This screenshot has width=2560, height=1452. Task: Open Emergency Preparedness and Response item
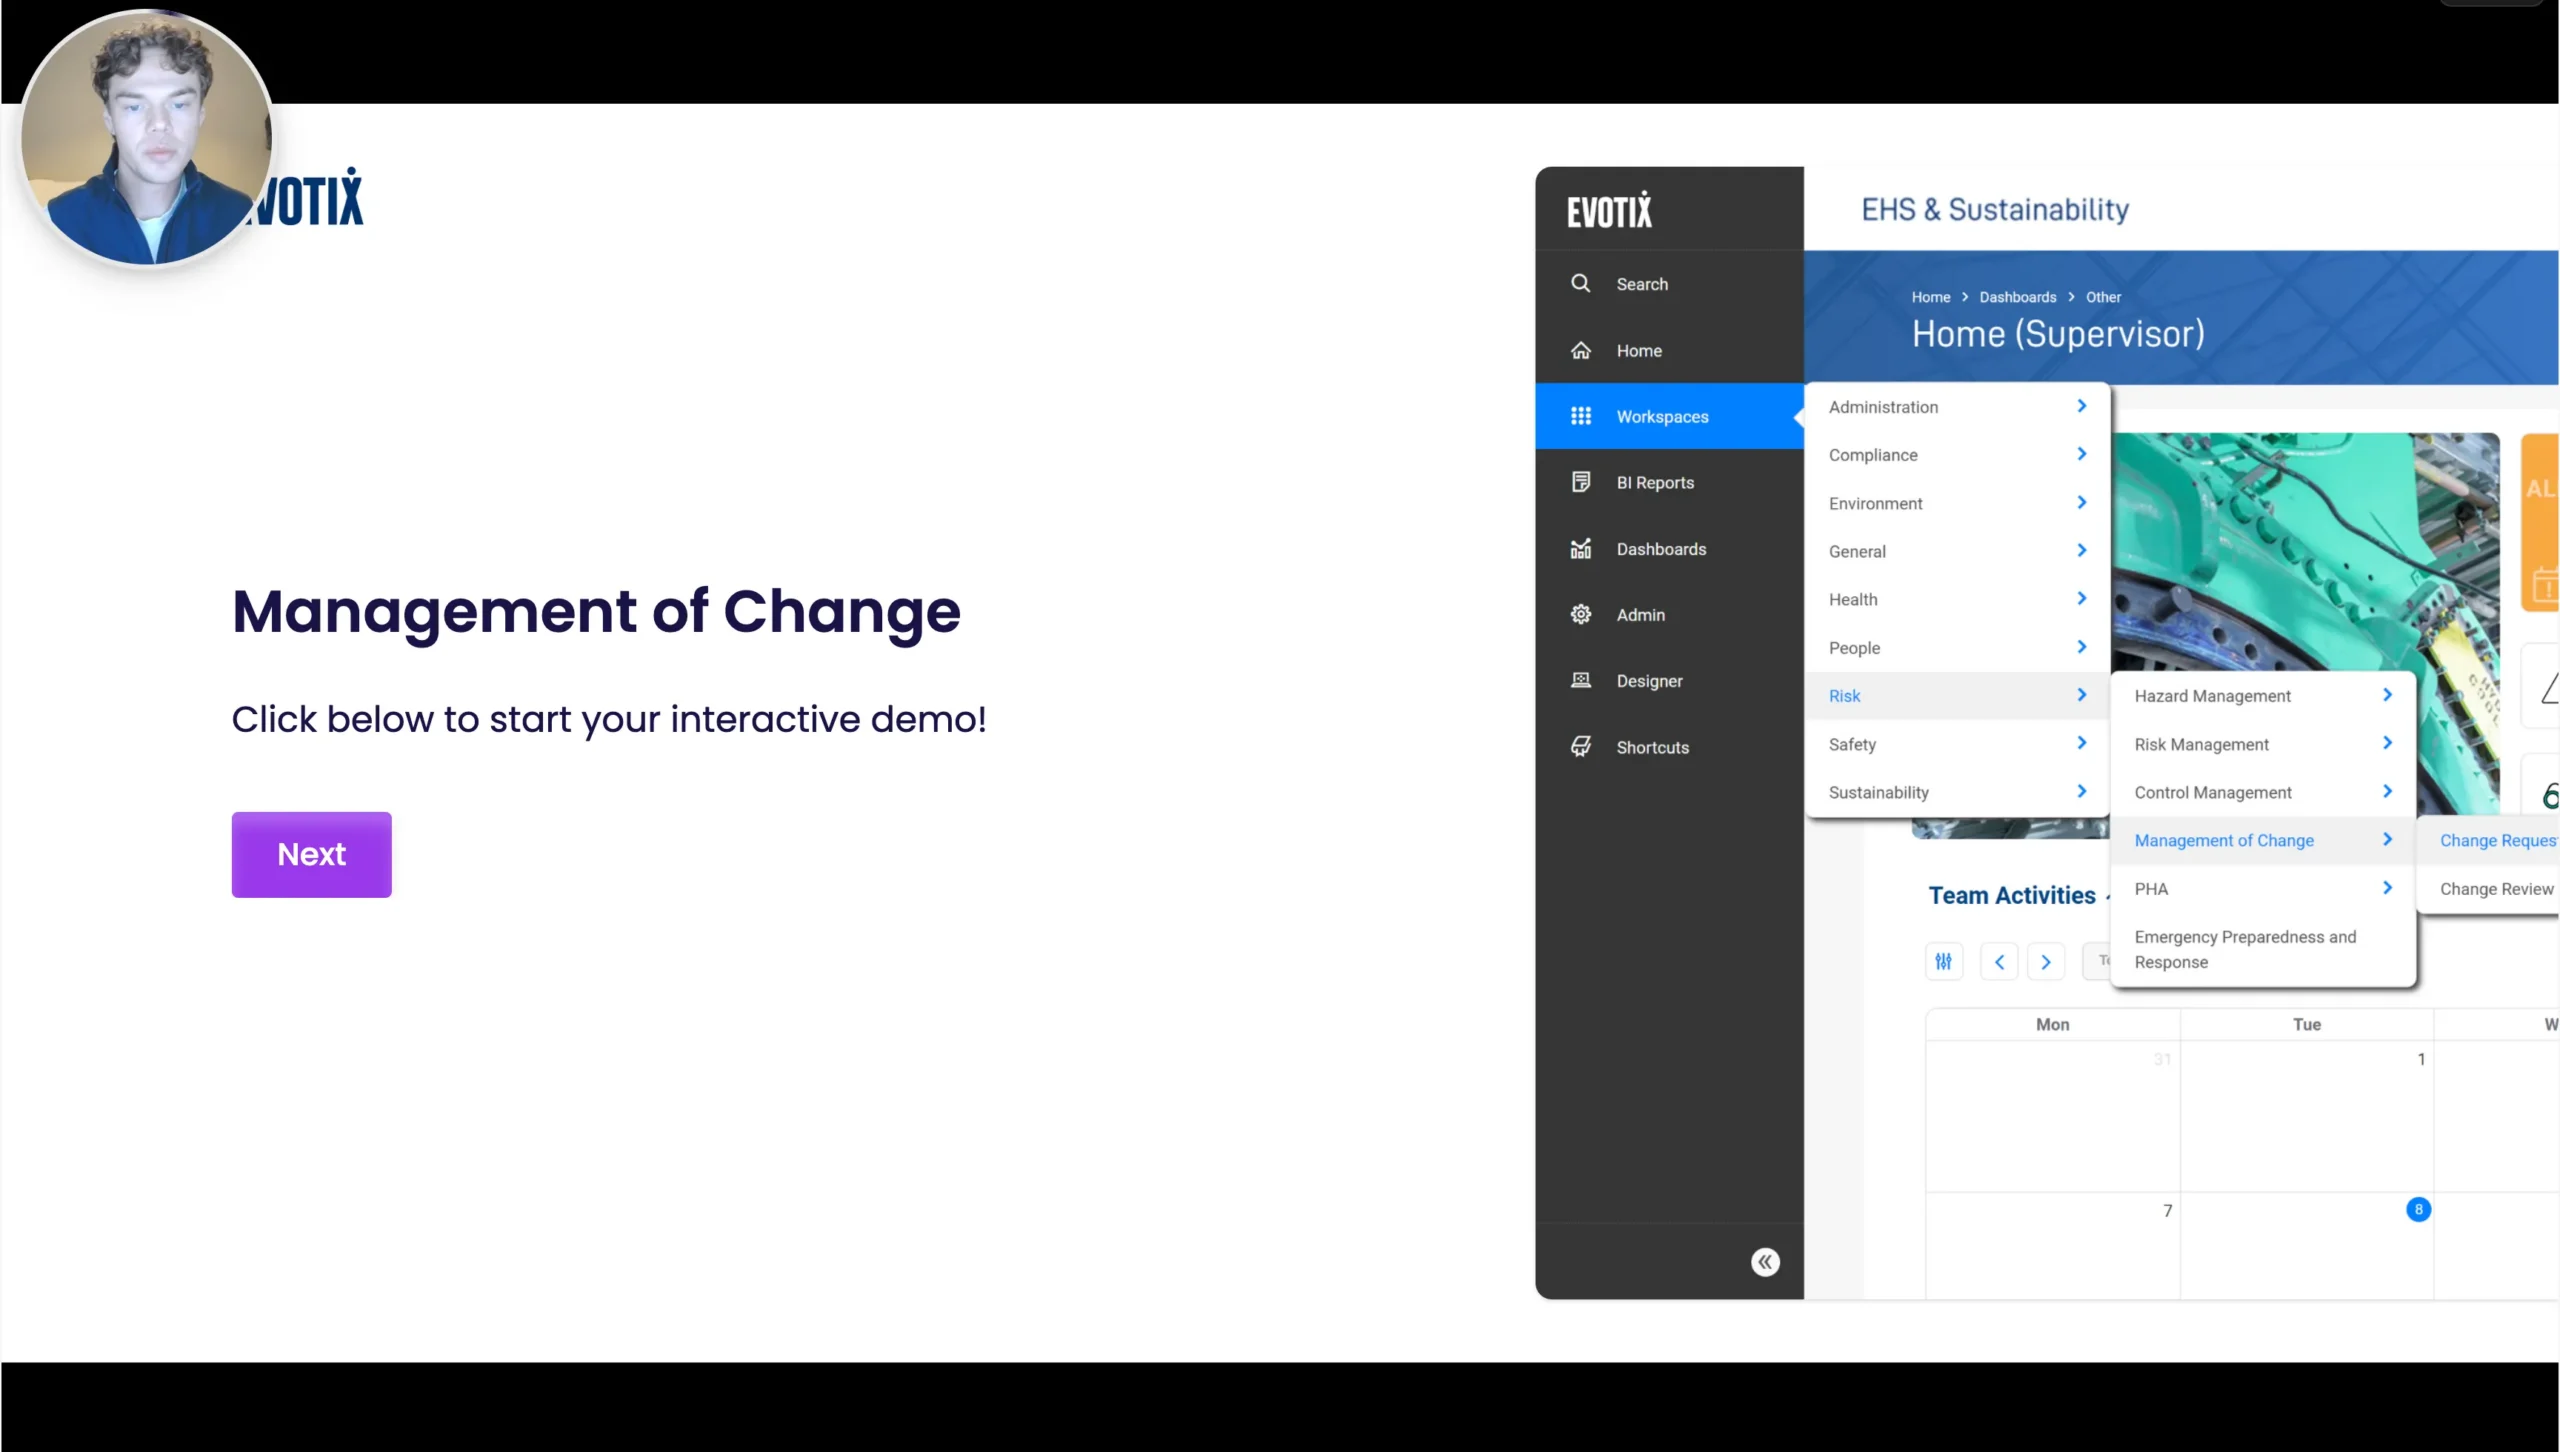2263,949
